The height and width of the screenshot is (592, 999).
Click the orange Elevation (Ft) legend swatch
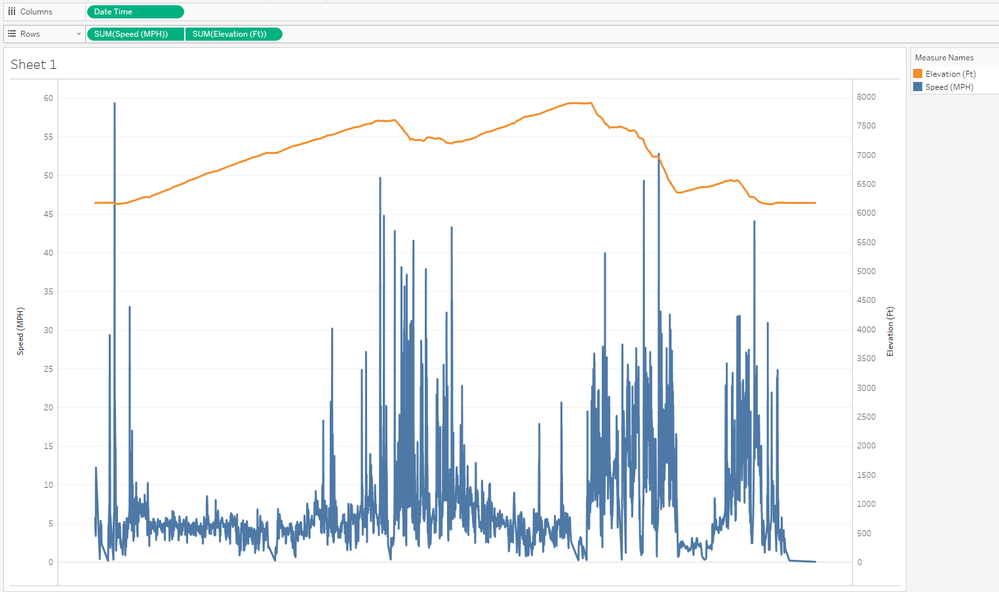pos(917,74)
